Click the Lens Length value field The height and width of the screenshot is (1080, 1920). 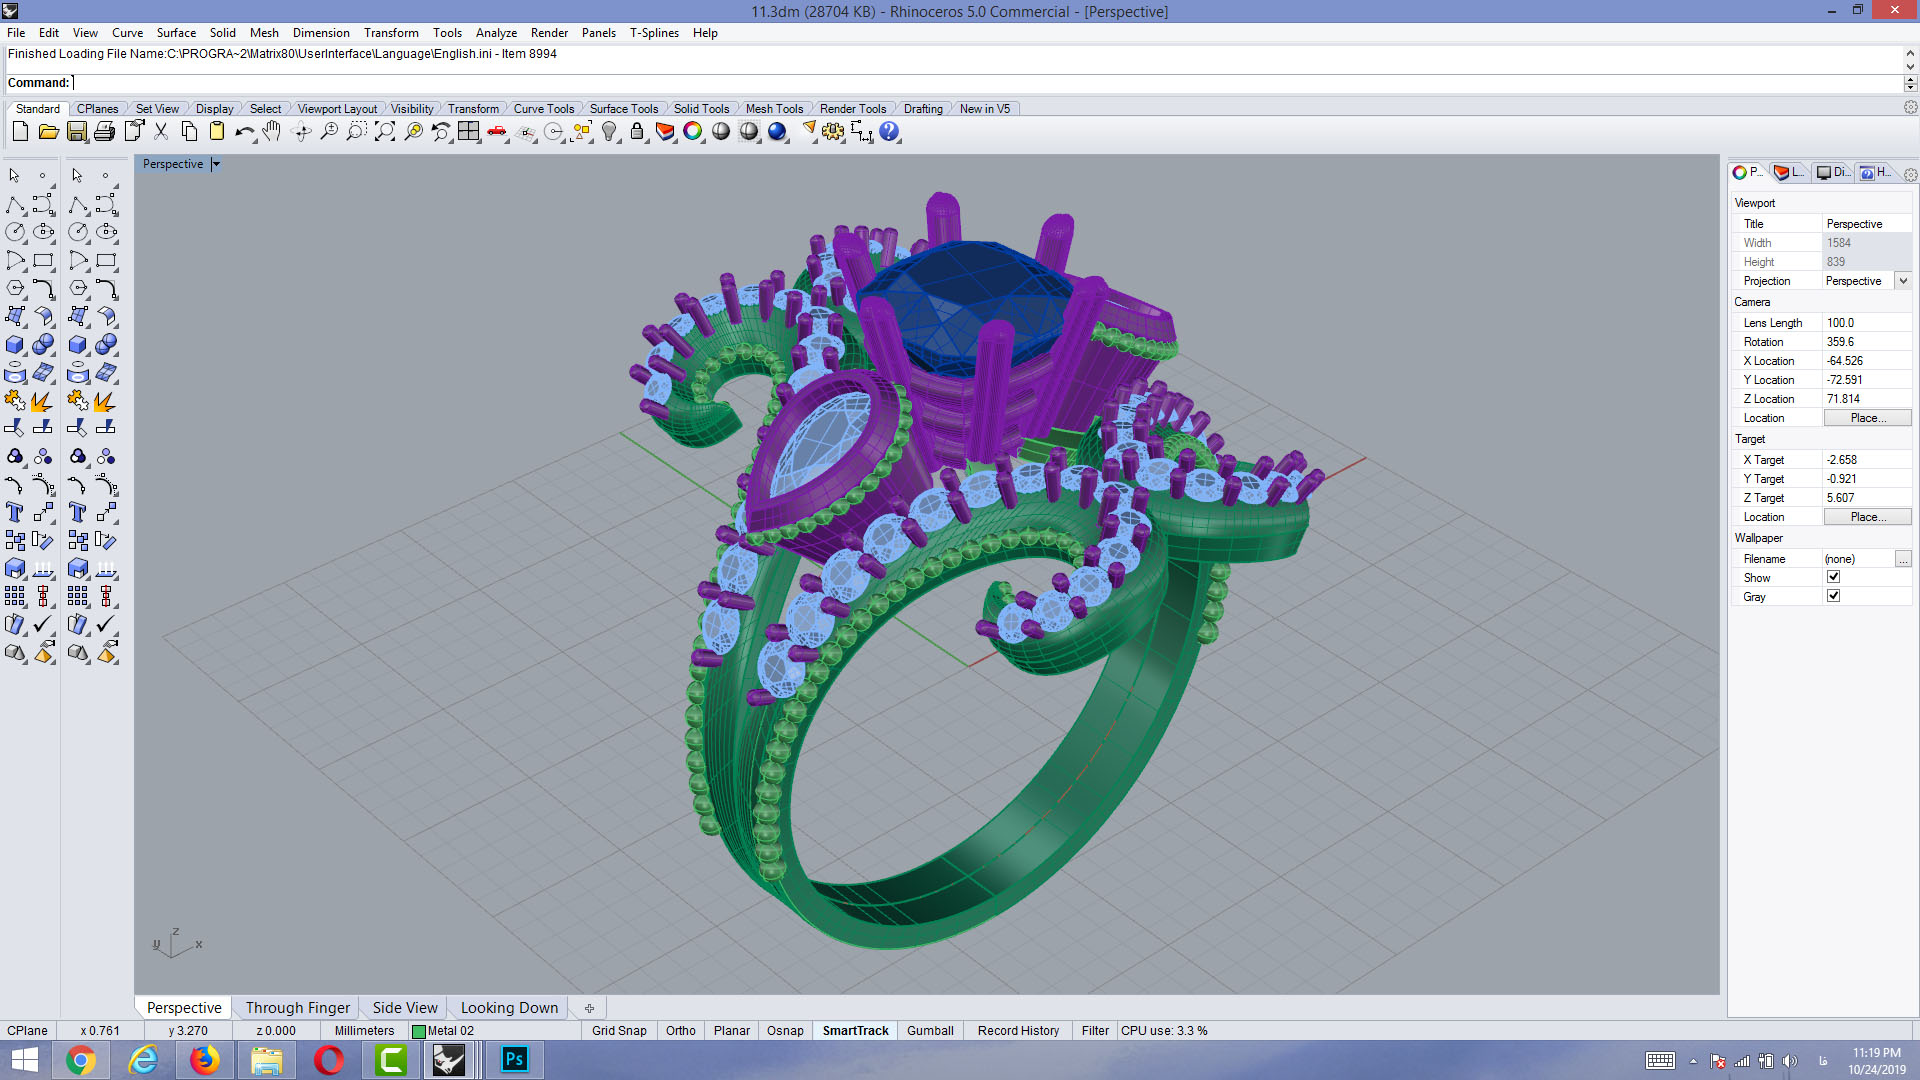(1867, 323)
